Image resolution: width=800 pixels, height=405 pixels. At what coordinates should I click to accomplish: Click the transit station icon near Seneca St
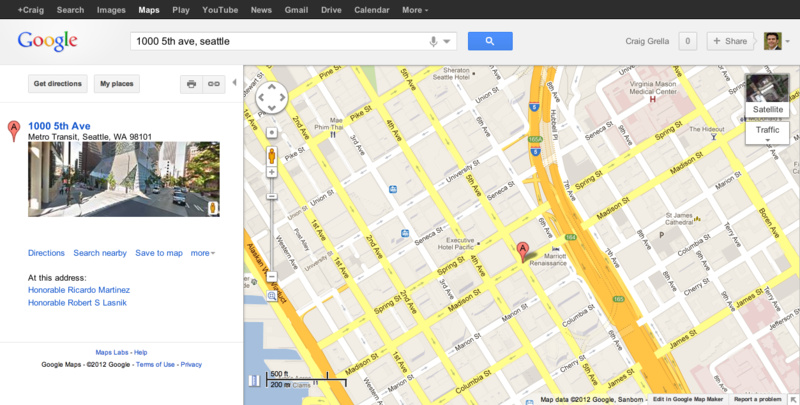tap(405, 233)
